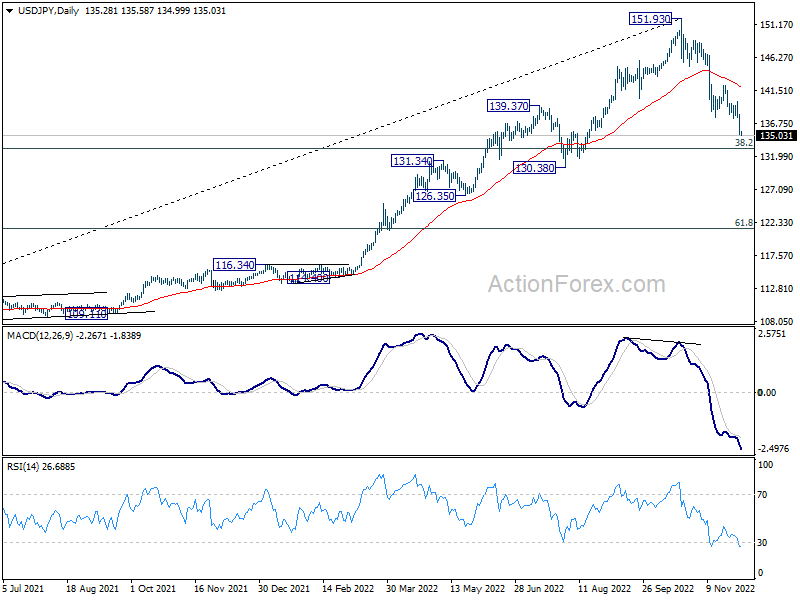
Task: Click the 61.8 Fibonacci level label
Action: coord(743,223)
